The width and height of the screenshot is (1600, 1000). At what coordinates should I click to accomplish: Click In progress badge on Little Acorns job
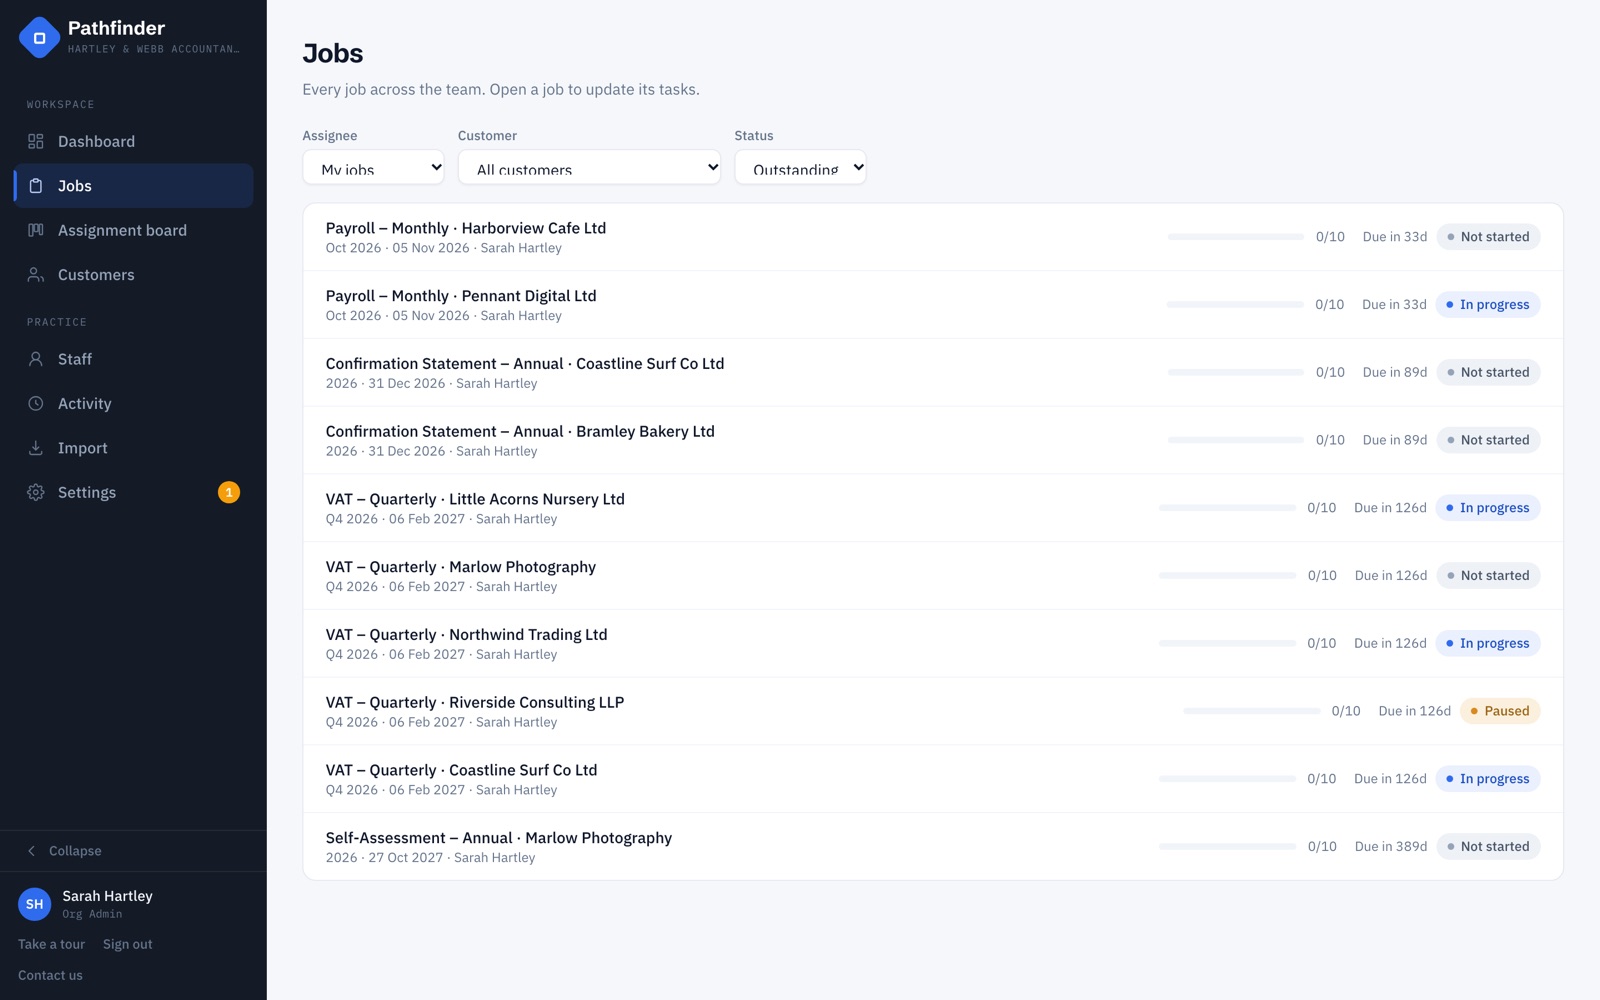(1488, 508)
